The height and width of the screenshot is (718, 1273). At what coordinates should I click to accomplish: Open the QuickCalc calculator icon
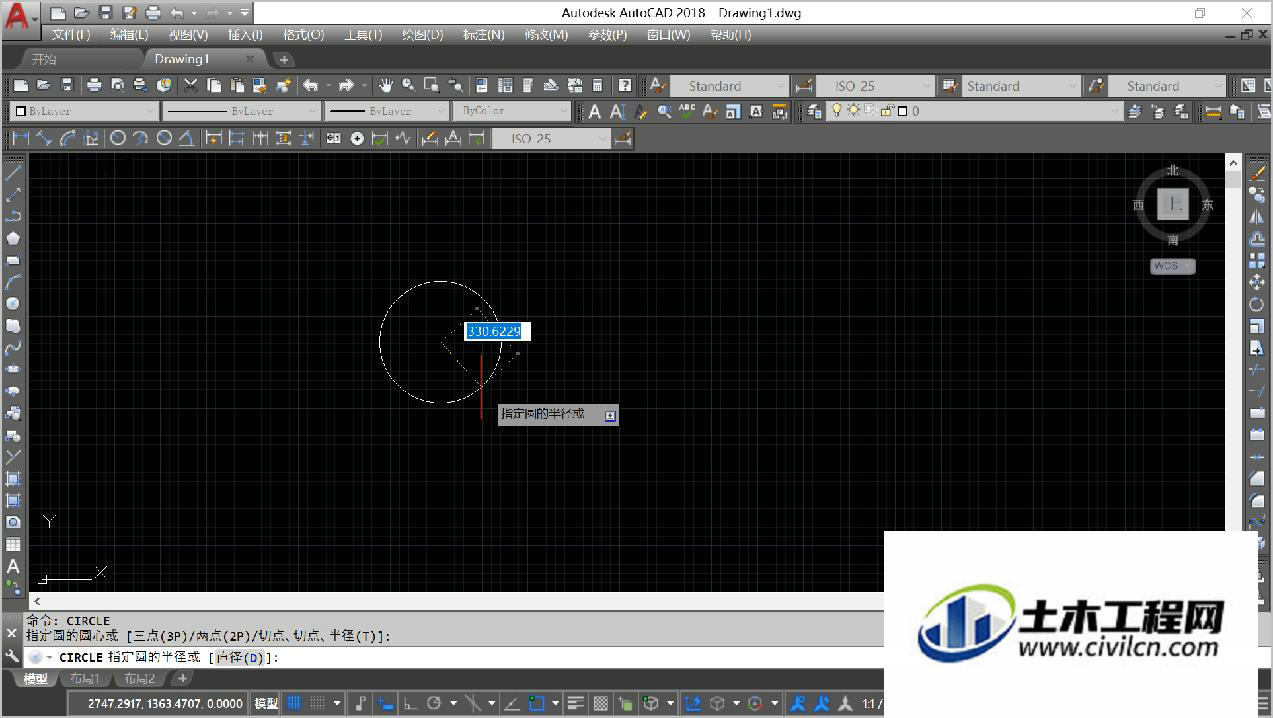(598, 86)
